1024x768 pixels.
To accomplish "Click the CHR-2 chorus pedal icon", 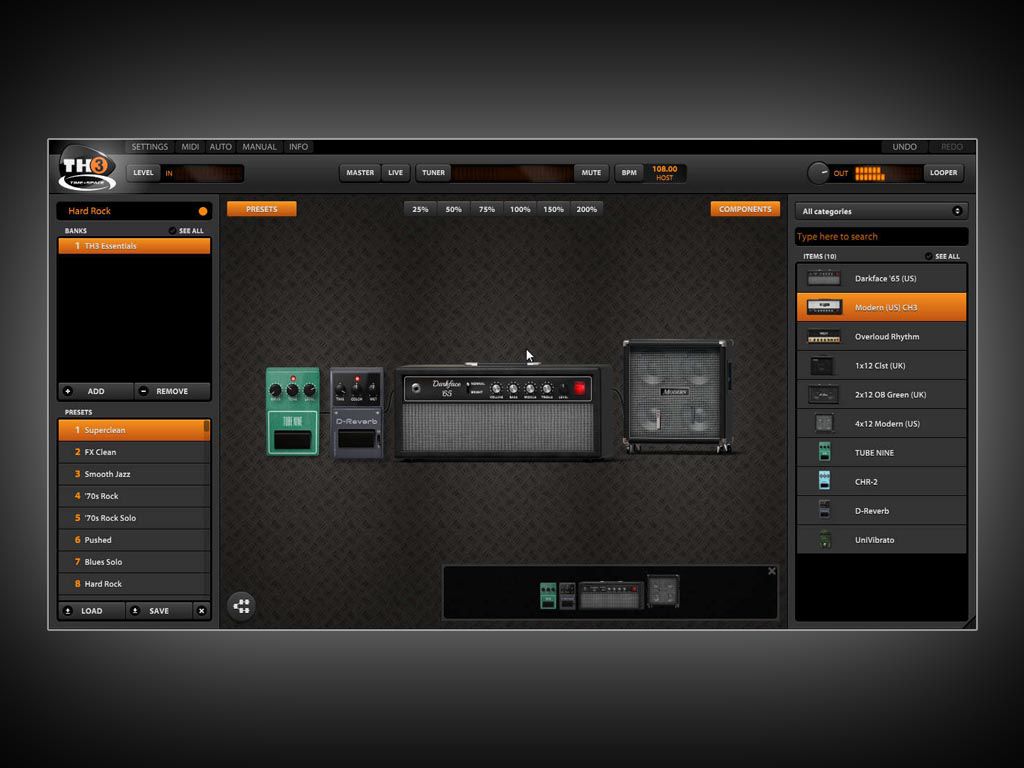I will pyautogui.click(x=825, y=481).
